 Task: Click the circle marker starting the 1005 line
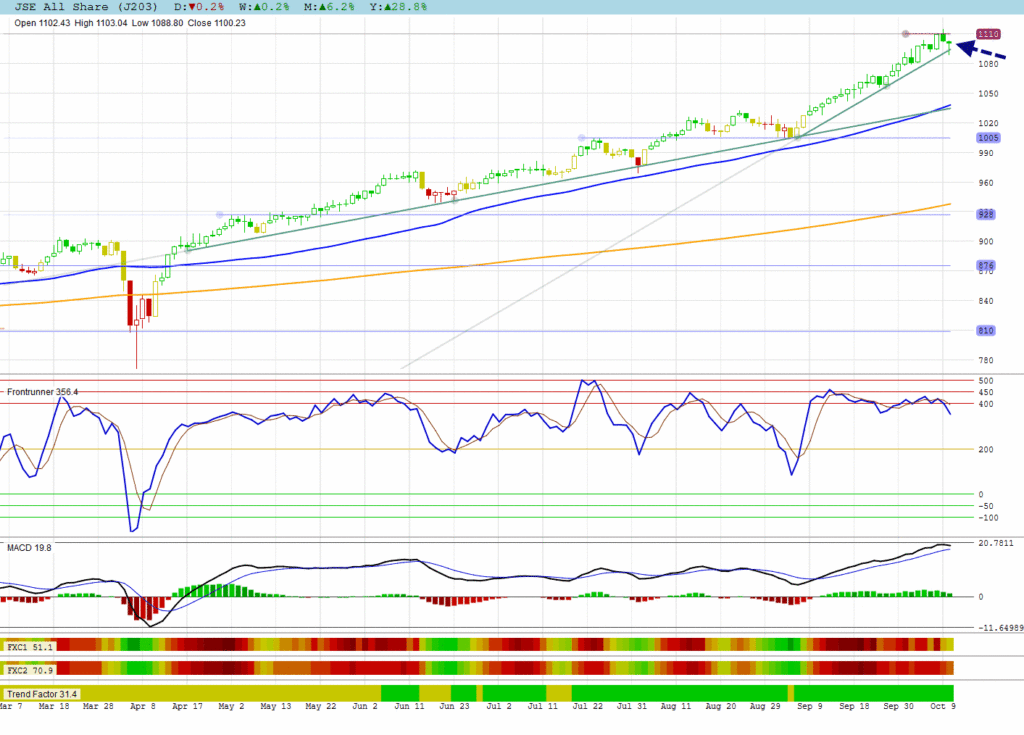(x=580, y=138)
